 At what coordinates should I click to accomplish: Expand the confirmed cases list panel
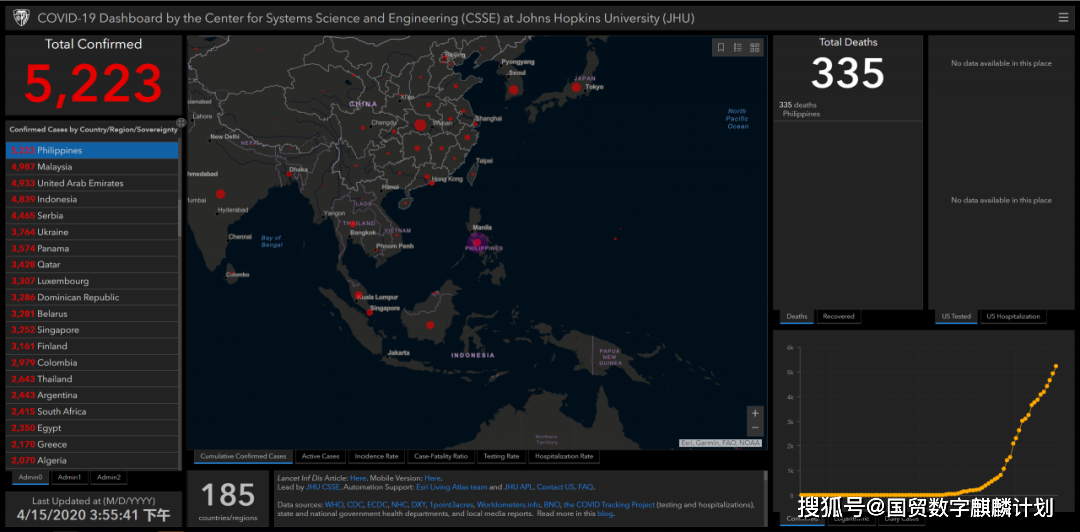(180, 123)
